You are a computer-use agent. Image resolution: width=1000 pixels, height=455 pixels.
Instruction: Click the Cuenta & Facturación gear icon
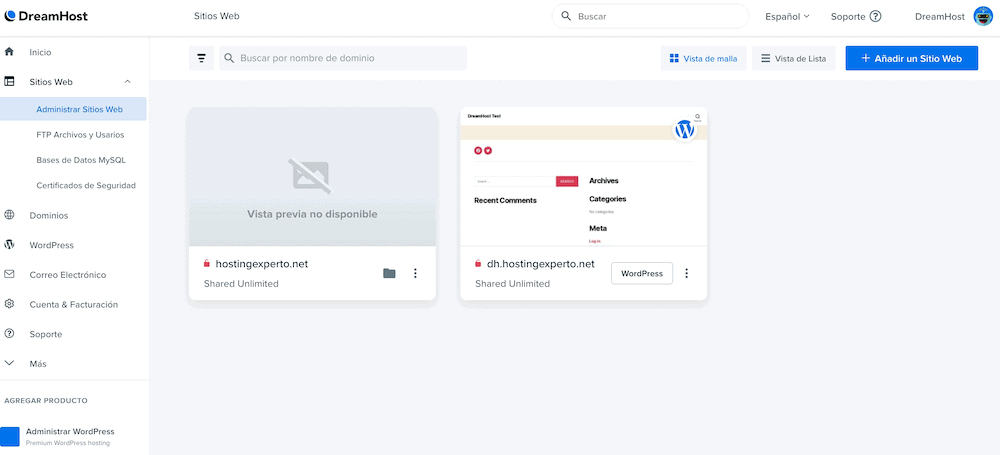click(x=9, y=304)
